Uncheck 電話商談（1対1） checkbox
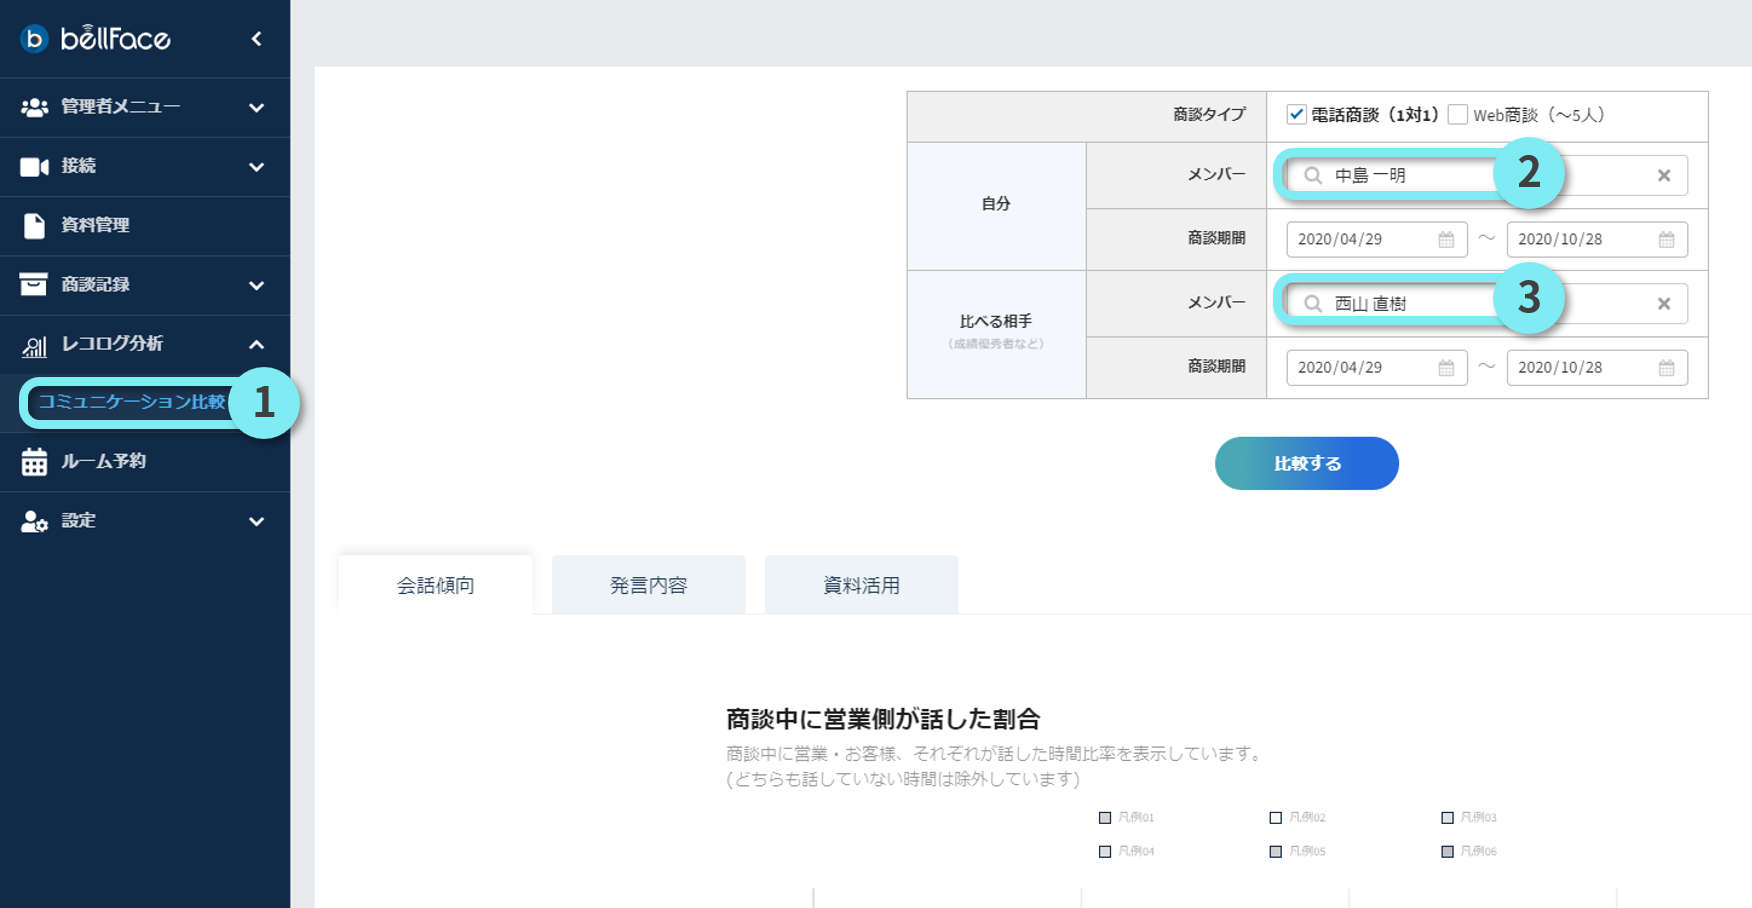This screenshot has height=908, width=1752. tap(1296, 114)
